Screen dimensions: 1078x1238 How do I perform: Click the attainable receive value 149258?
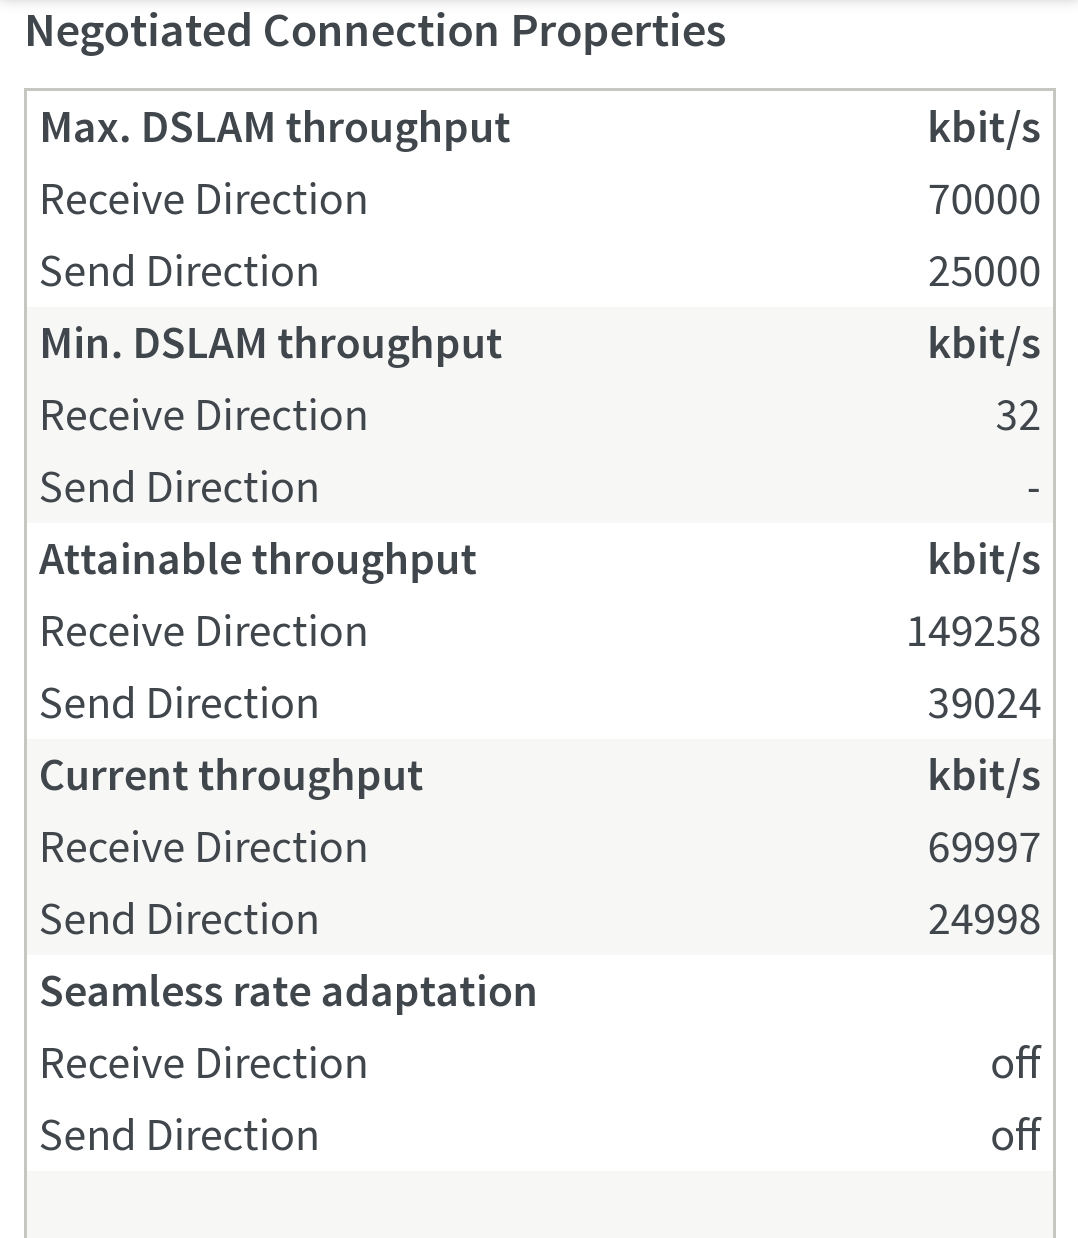click(x=973, y=632)
